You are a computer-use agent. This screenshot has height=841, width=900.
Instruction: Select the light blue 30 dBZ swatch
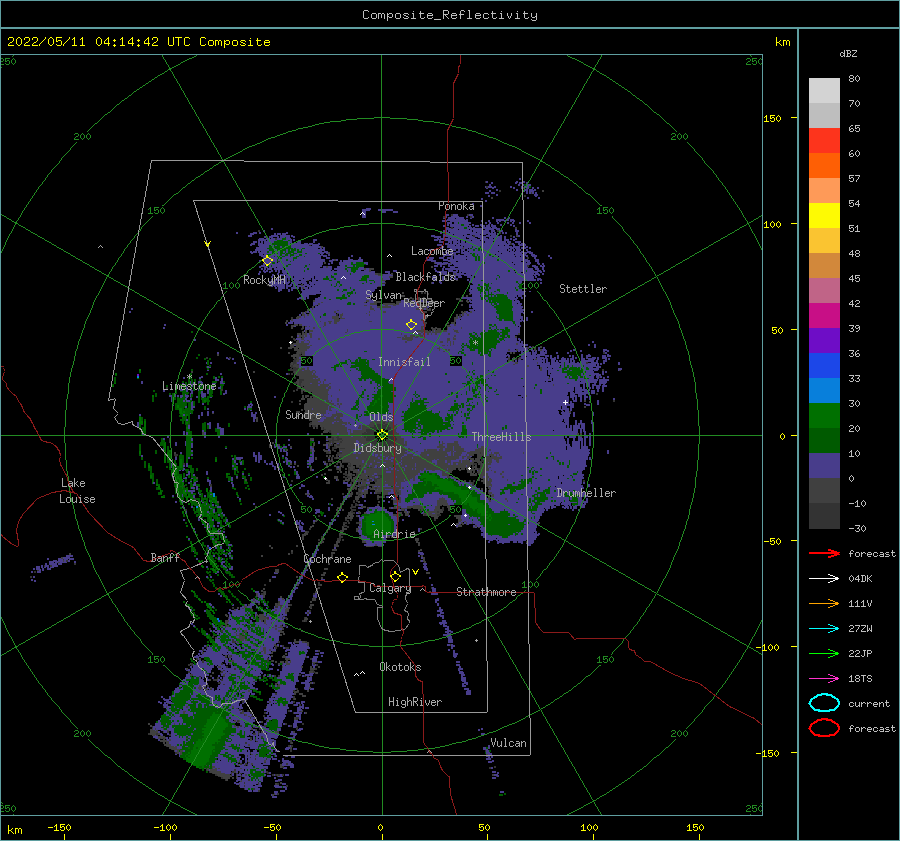tap(824, 390)
